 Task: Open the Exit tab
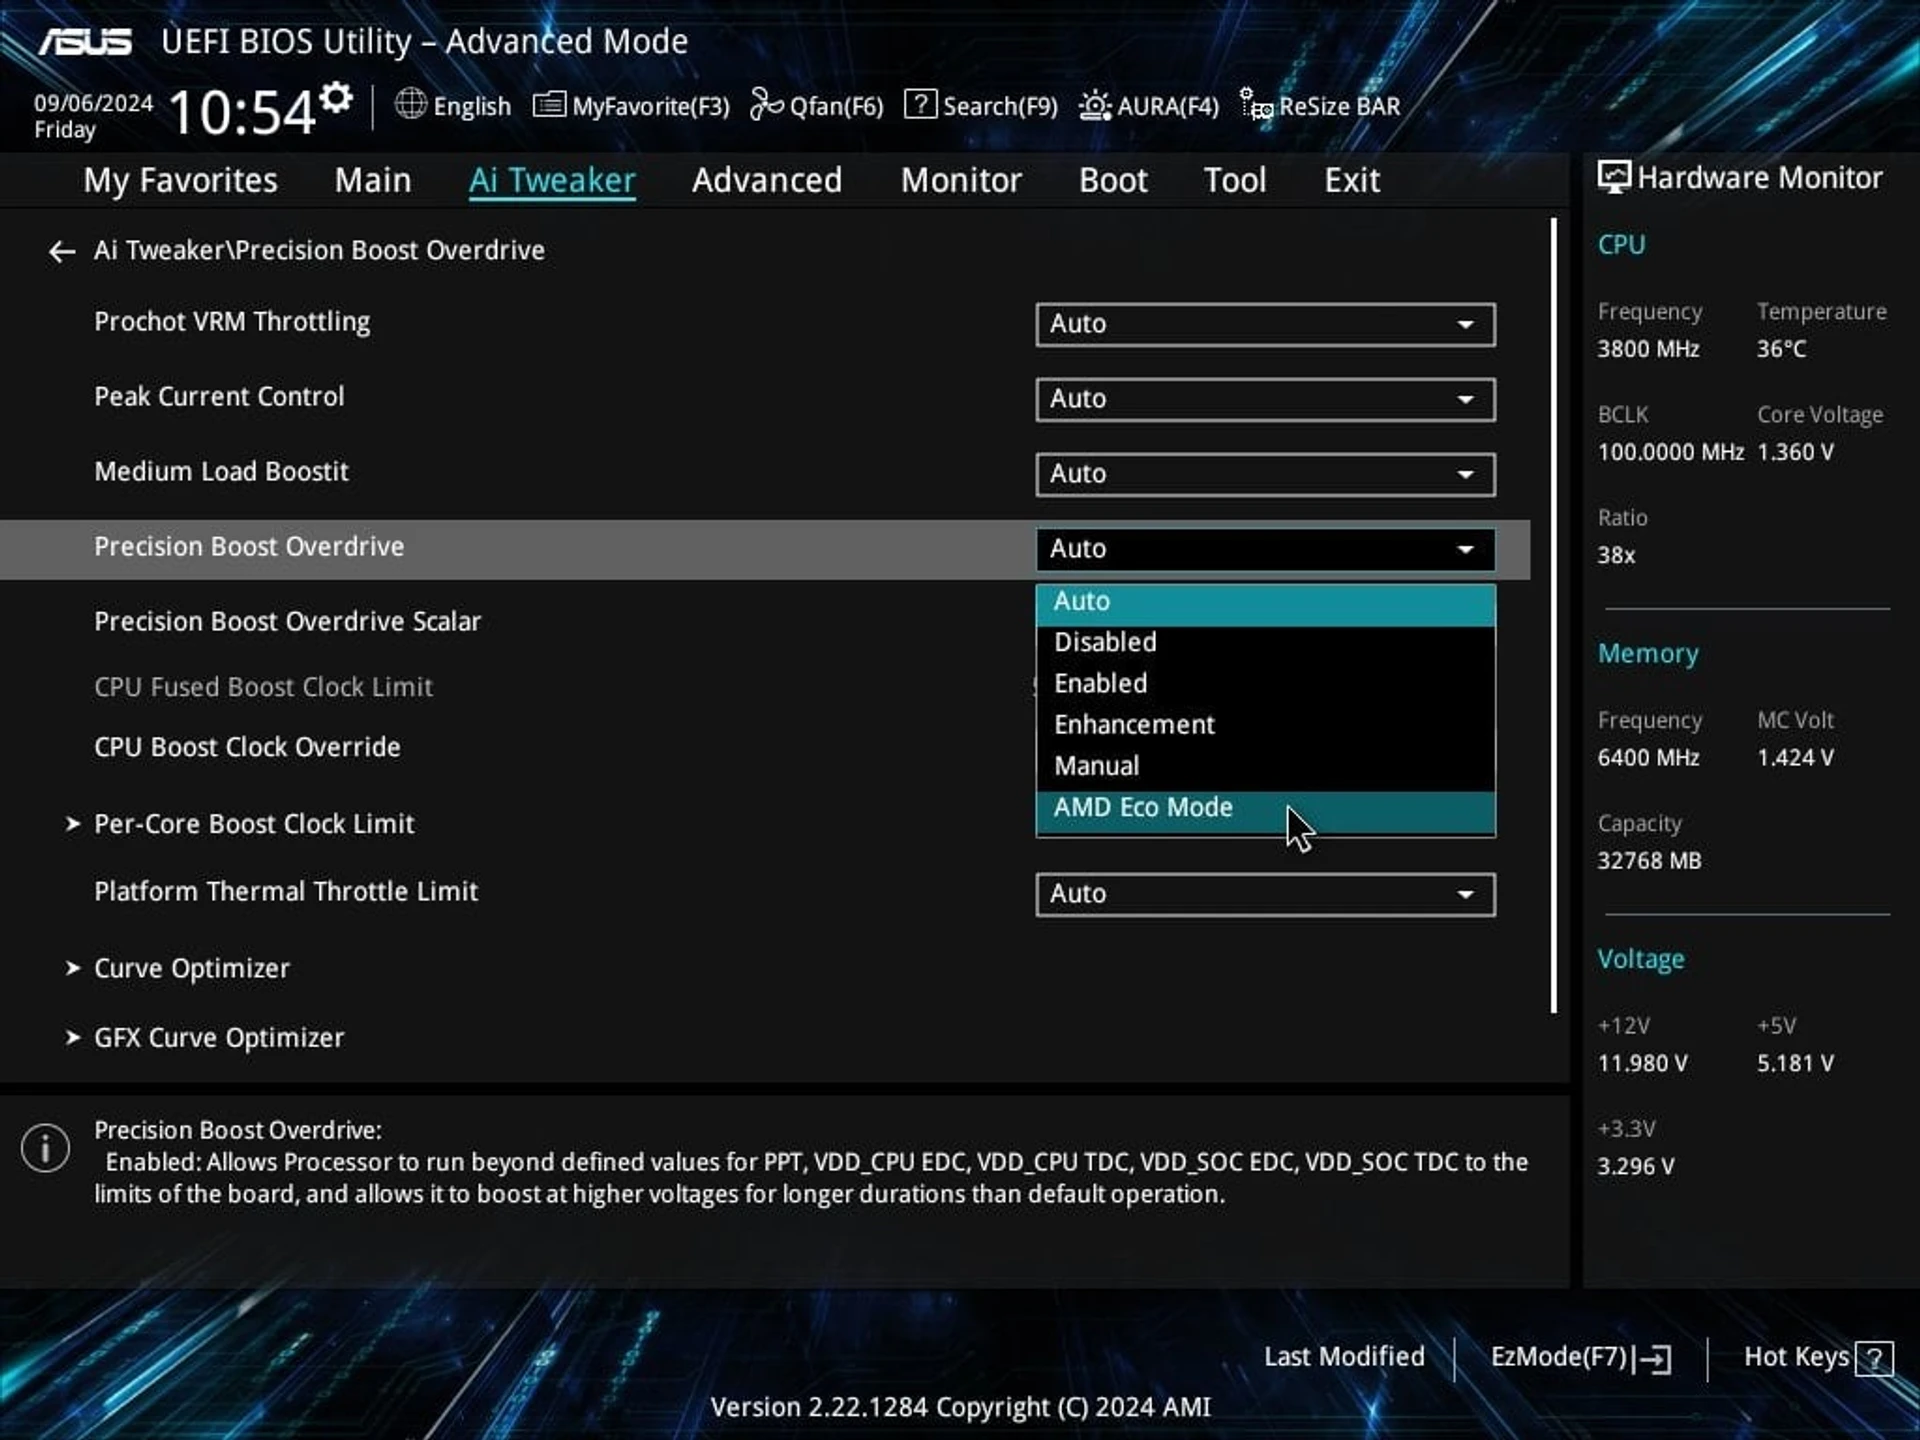pos(1352,180)
